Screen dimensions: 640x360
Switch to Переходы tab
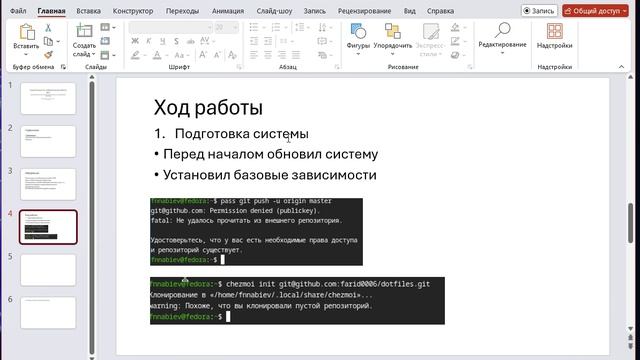pyautogui.click(x=182, y=11)
